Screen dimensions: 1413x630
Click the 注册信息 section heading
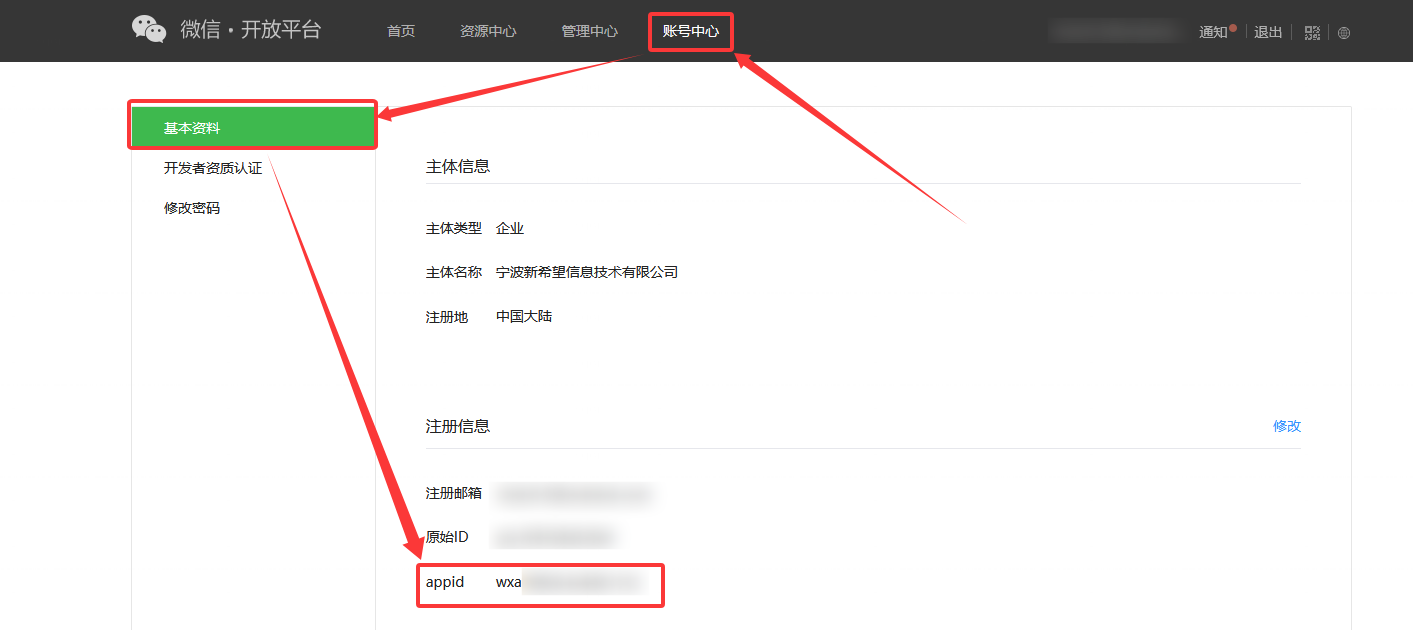pyautogui.click(x=458, y=426)
